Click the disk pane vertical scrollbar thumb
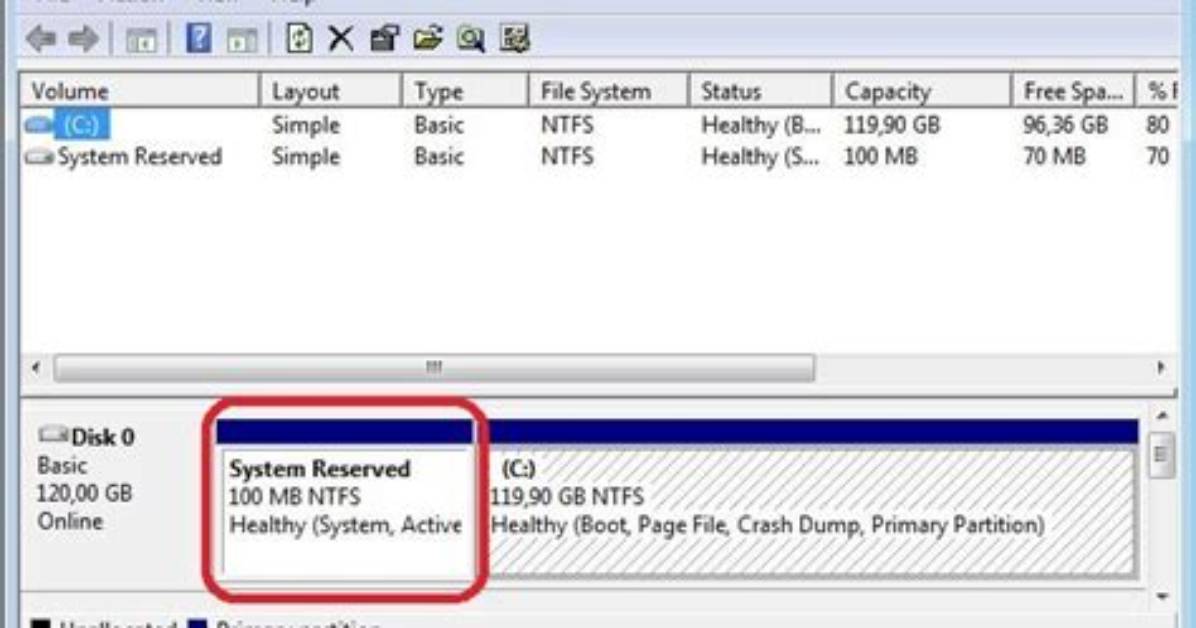Viewport: 1196px width, 628px height. tap(1162, 455)
